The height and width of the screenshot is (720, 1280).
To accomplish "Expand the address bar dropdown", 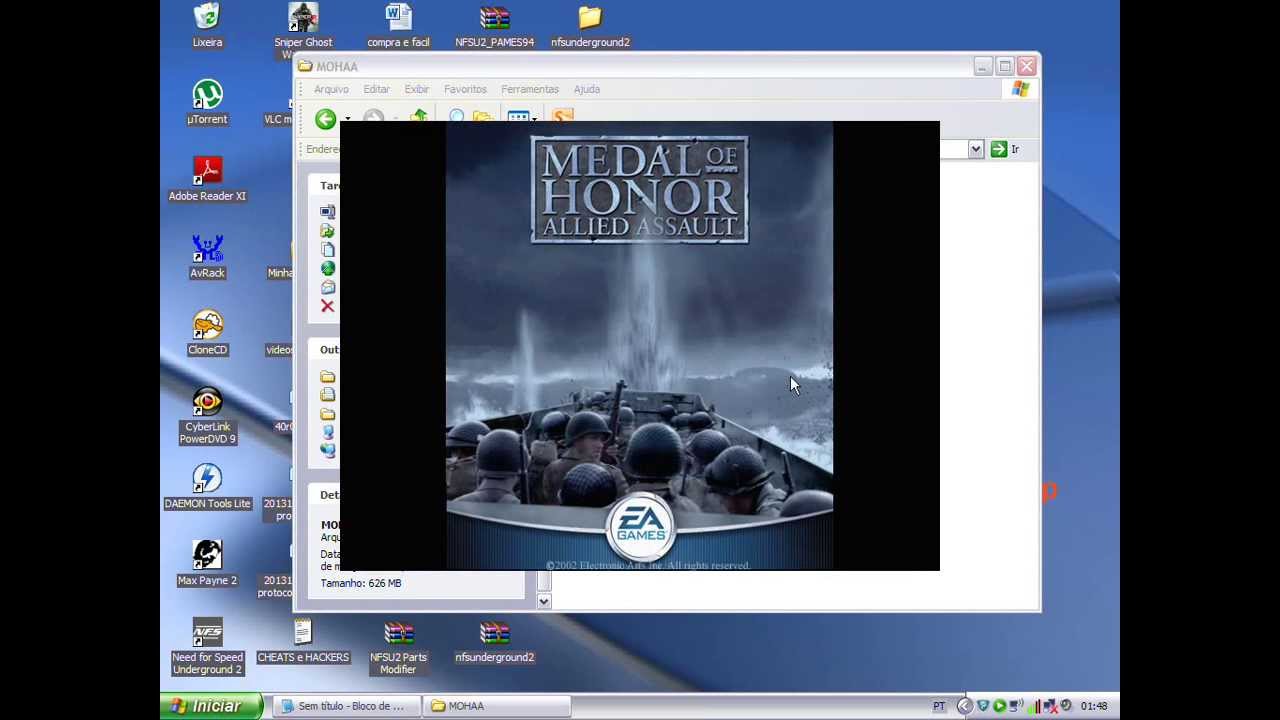I will click(x=976, y=149).
